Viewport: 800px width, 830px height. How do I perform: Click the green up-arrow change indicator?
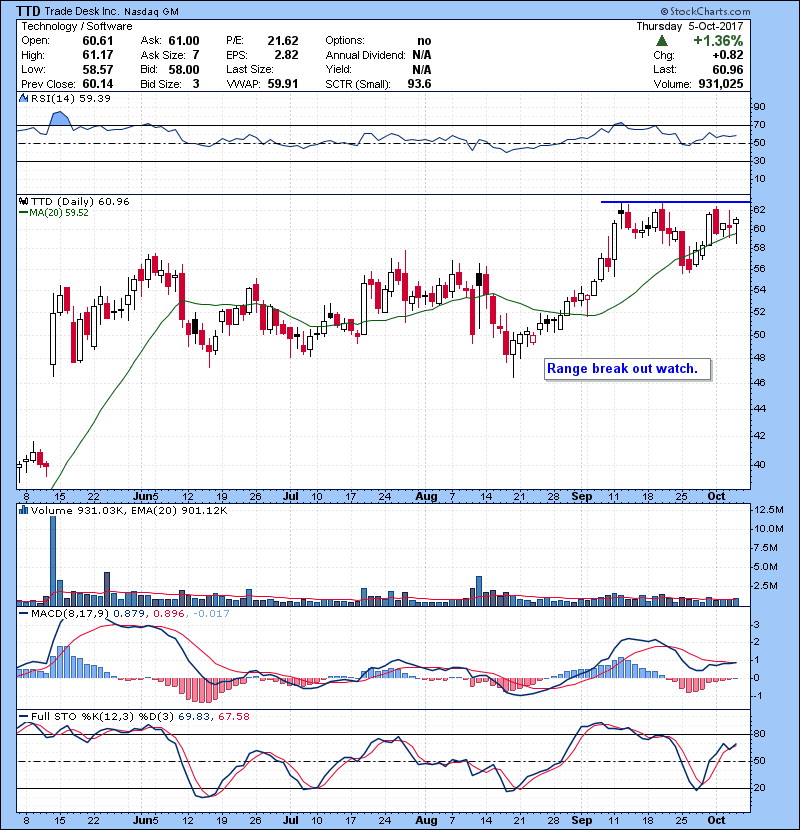661,41
